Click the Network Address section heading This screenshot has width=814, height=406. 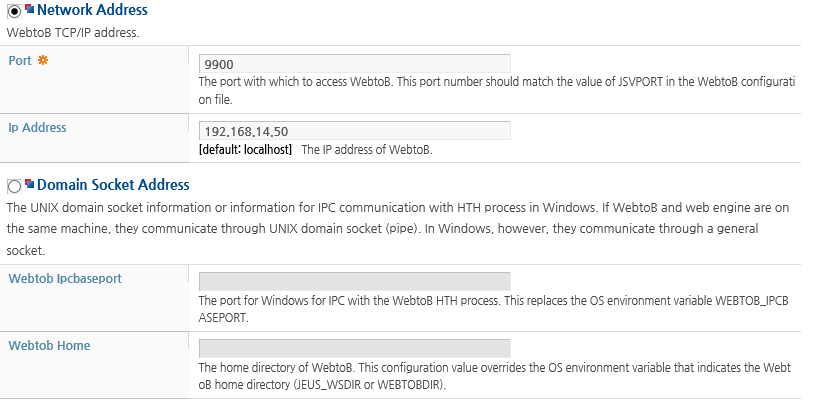(x=92, y=10)
